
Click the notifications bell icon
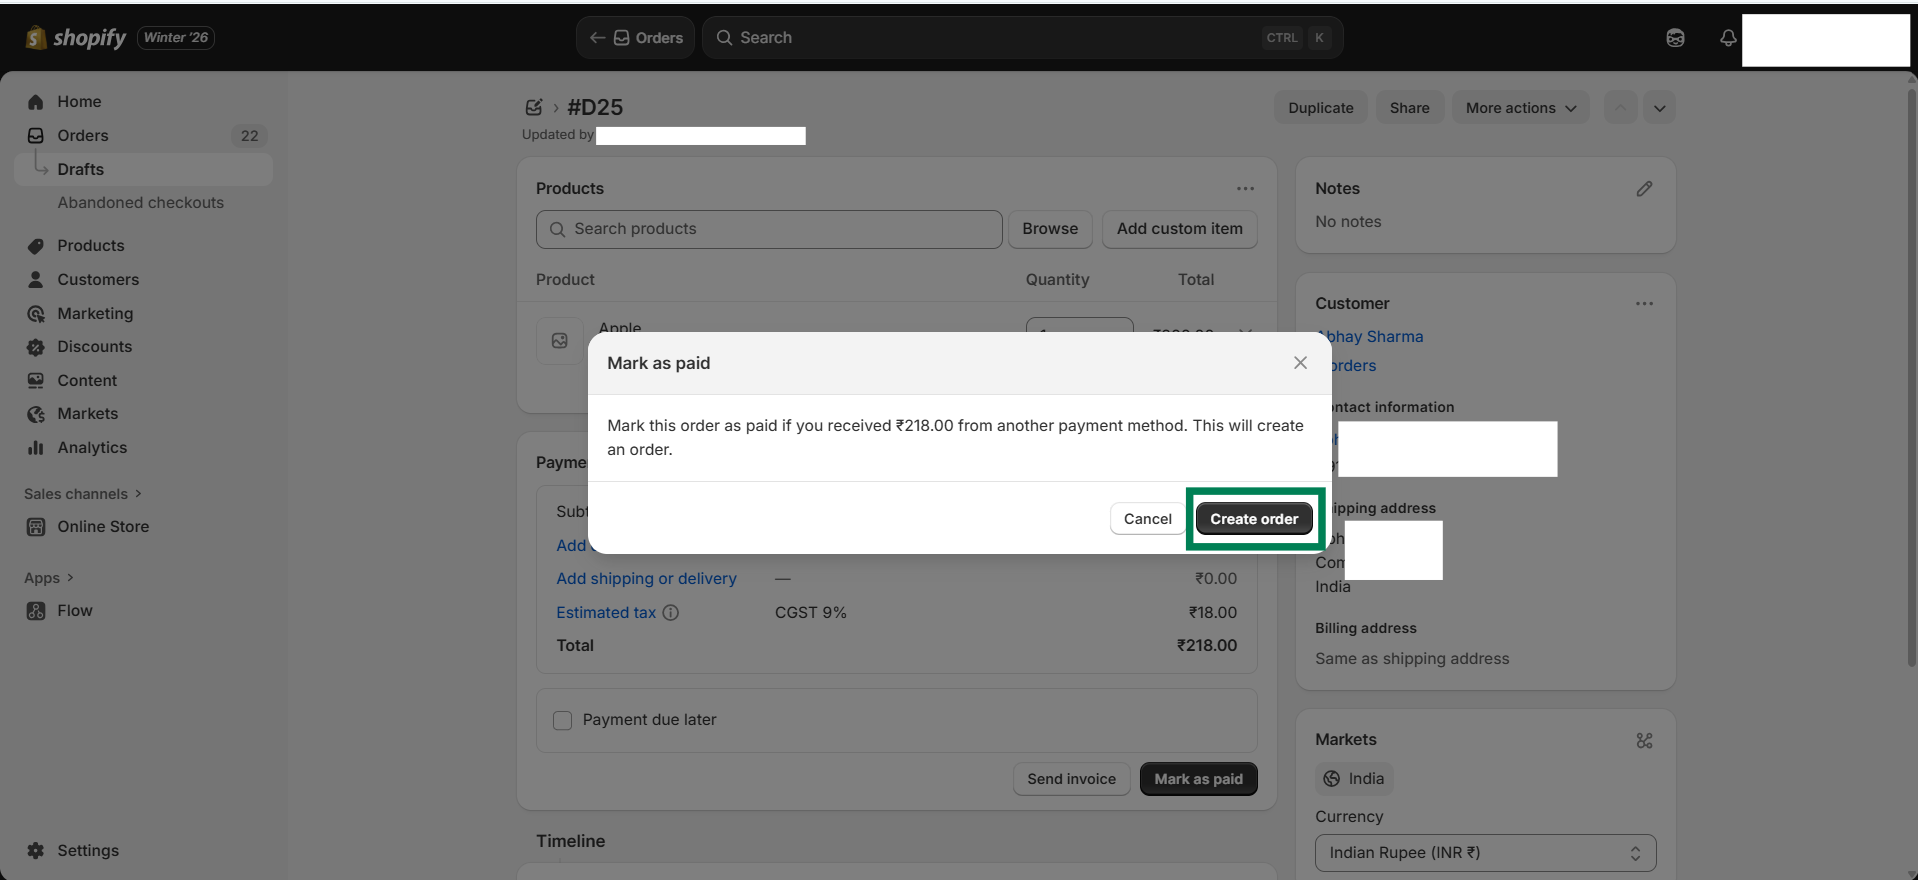(x=1727, y=38)
